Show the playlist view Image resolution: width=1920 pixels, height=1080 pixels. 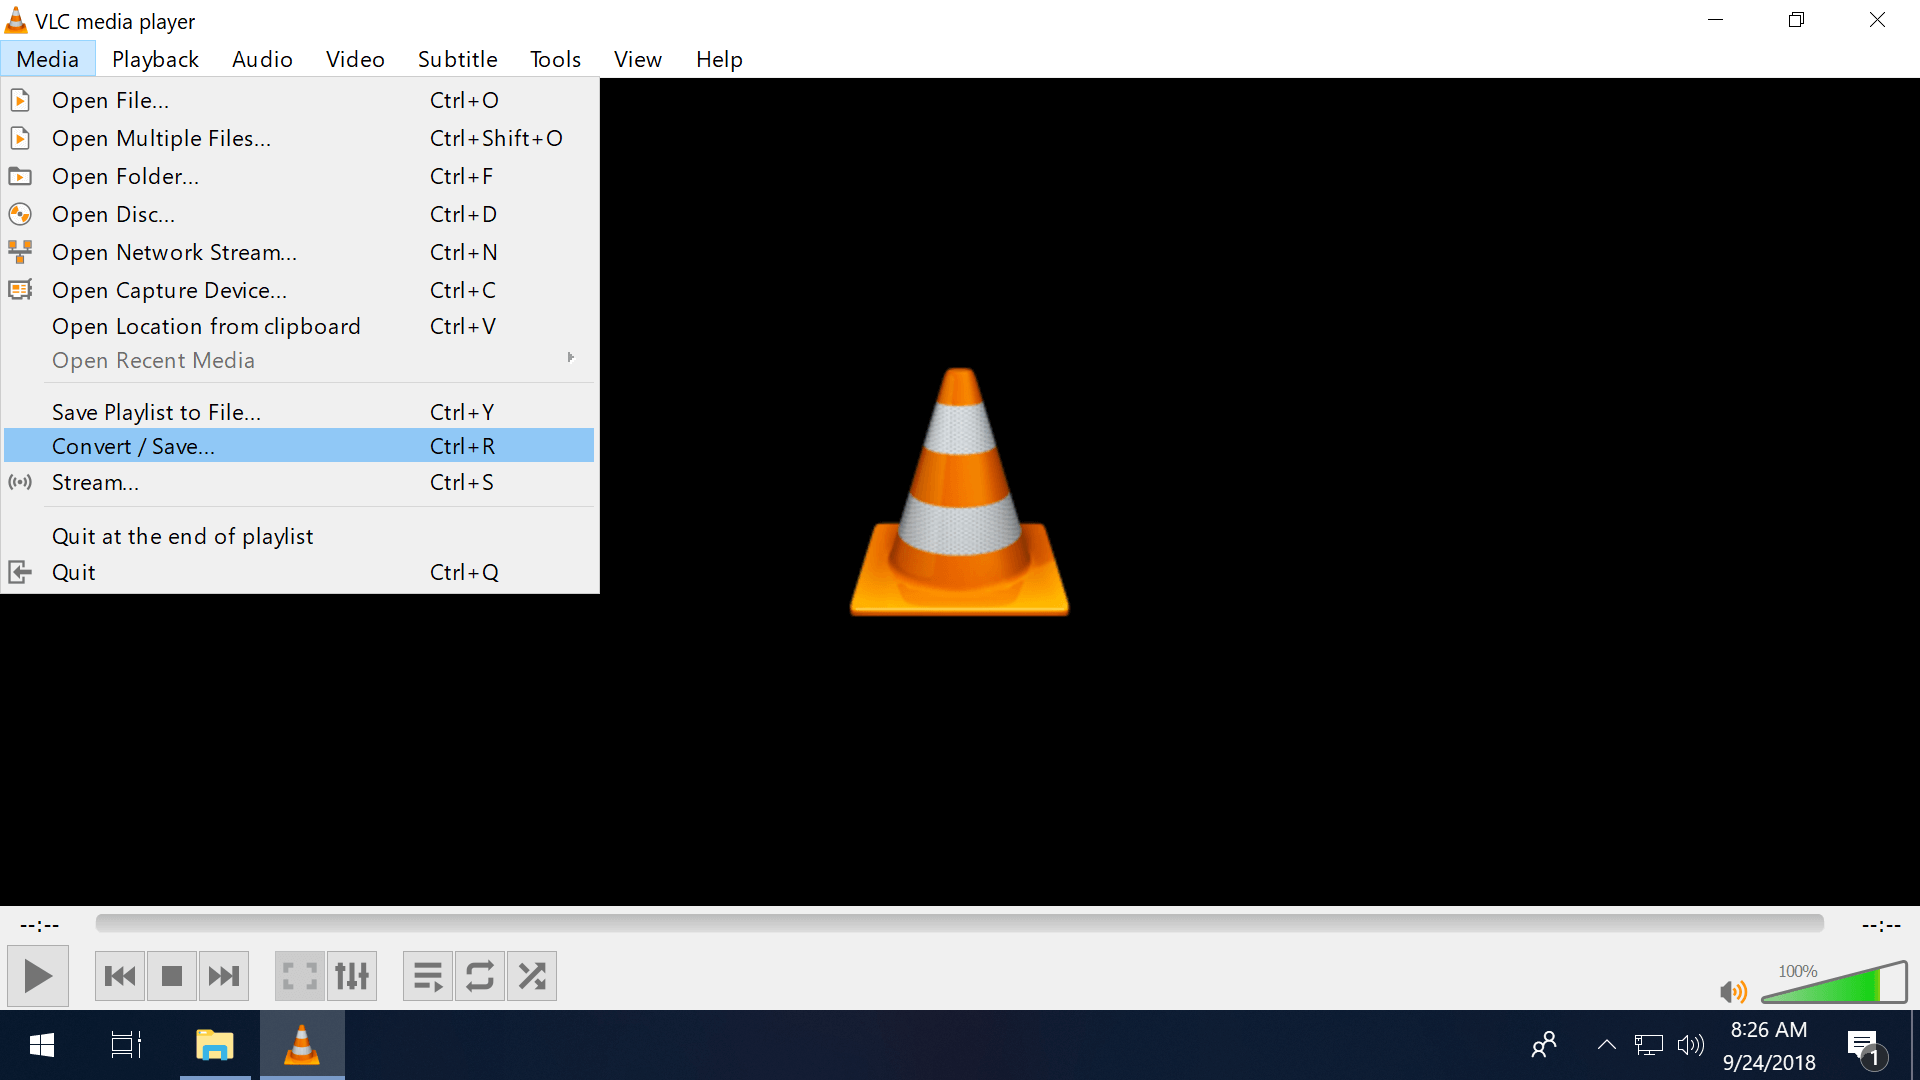[x=427, y=975]
